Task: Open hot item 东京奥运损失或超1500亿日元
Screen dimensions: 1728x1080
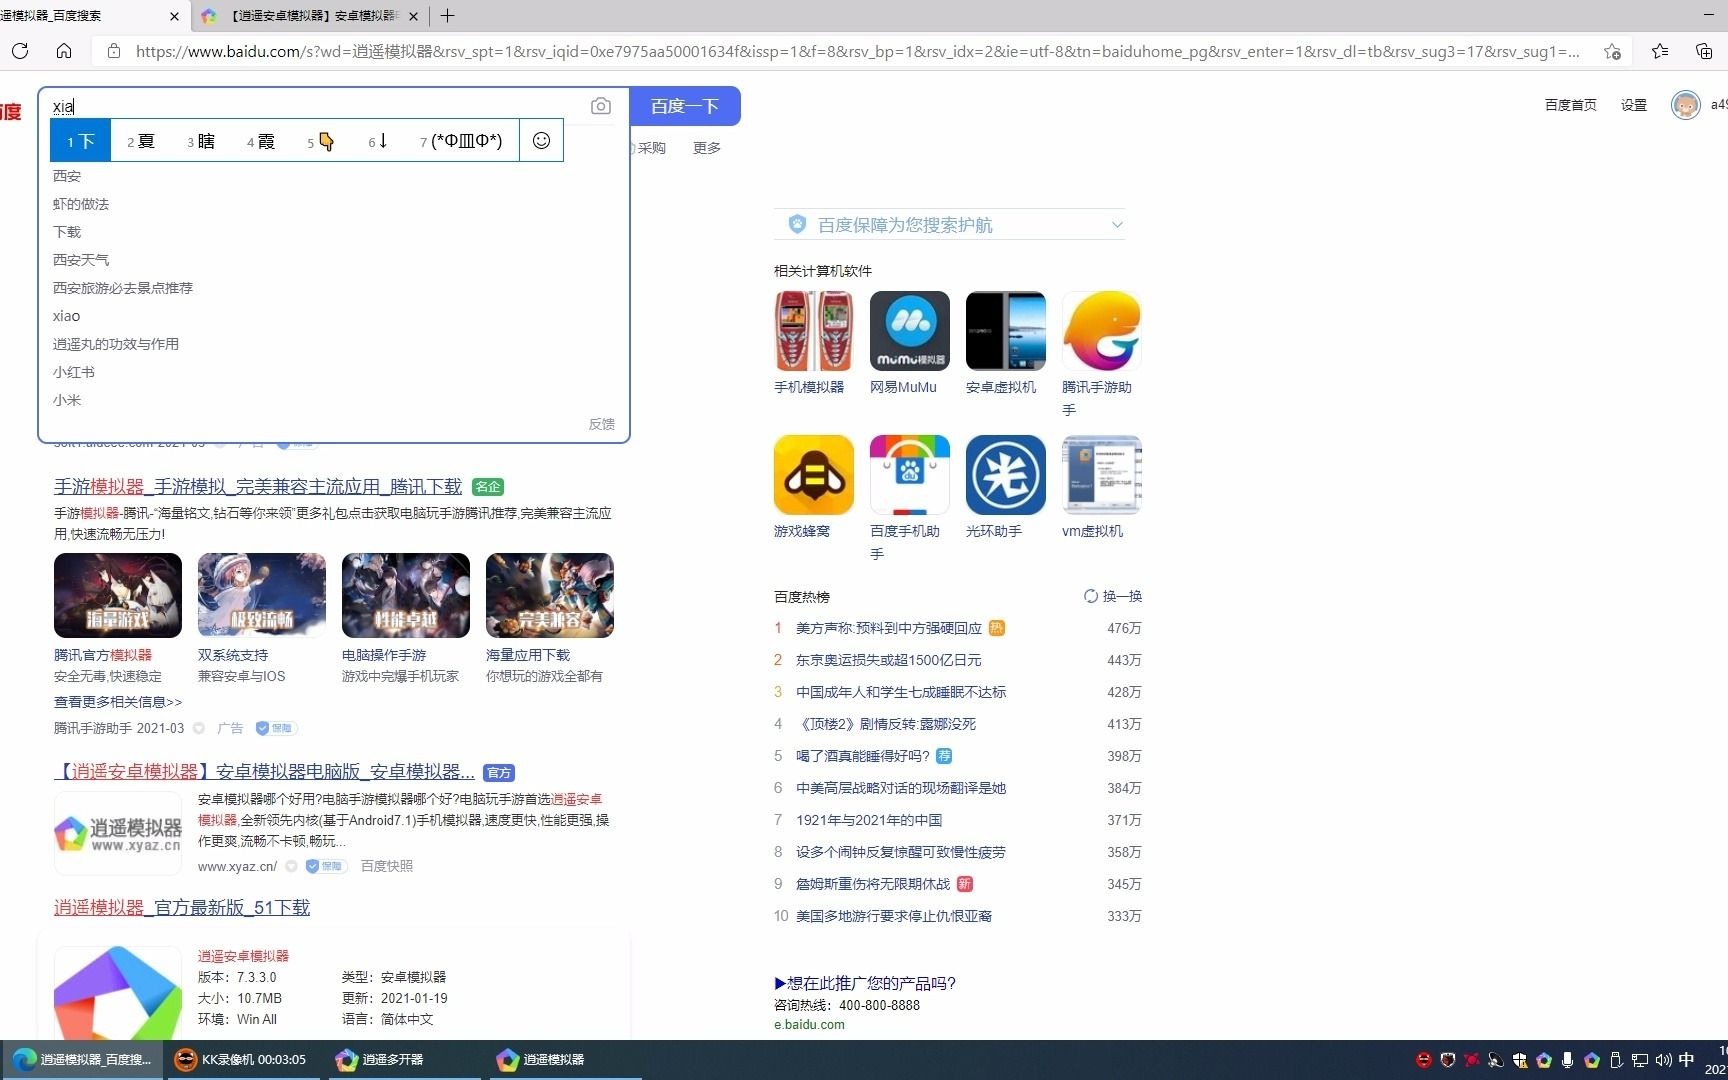Action: point(889,660)
